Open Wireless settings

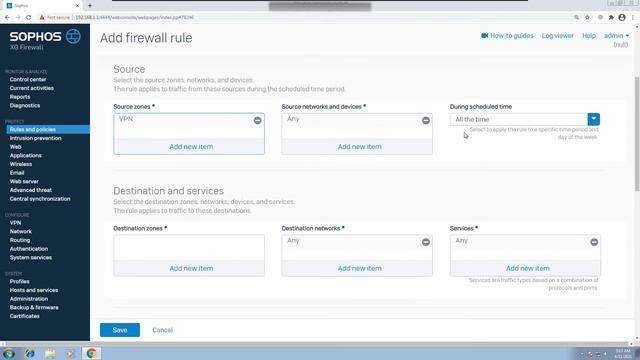click(21, 164)
